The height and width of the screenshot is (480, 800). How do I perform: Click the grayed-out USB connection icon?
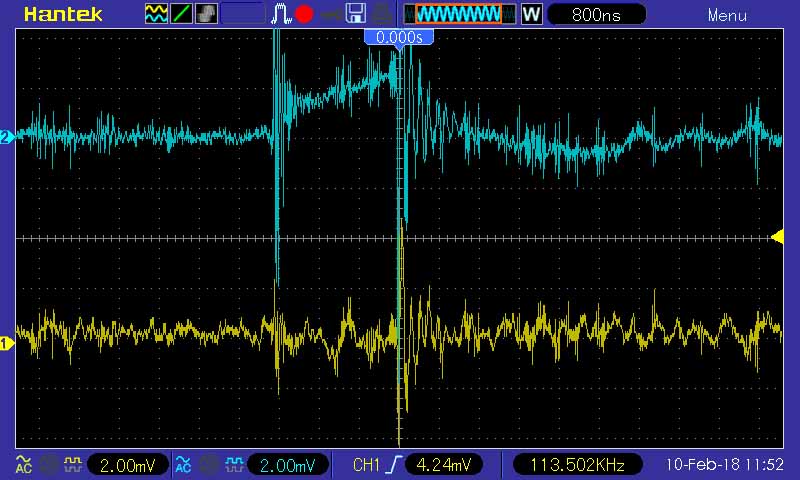331,15
